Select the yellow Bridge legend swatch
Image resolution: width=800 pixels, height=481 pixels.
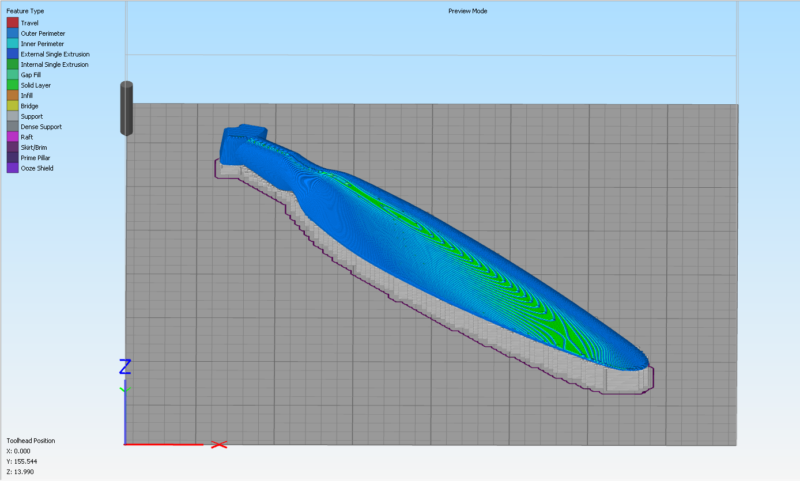12,106
